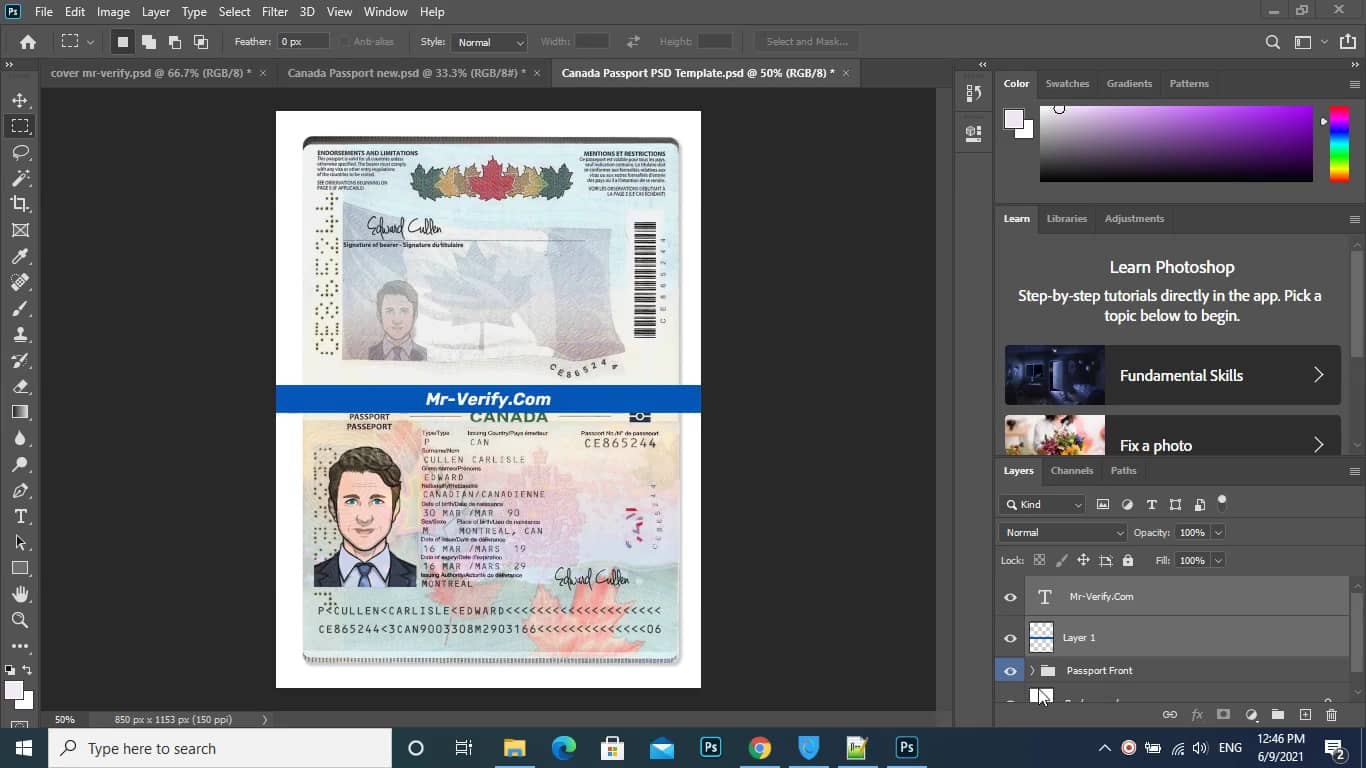The image size is (1366, 768).
Task: Toggle Lock image pixels brush icon
Action: click(1061, 561)
